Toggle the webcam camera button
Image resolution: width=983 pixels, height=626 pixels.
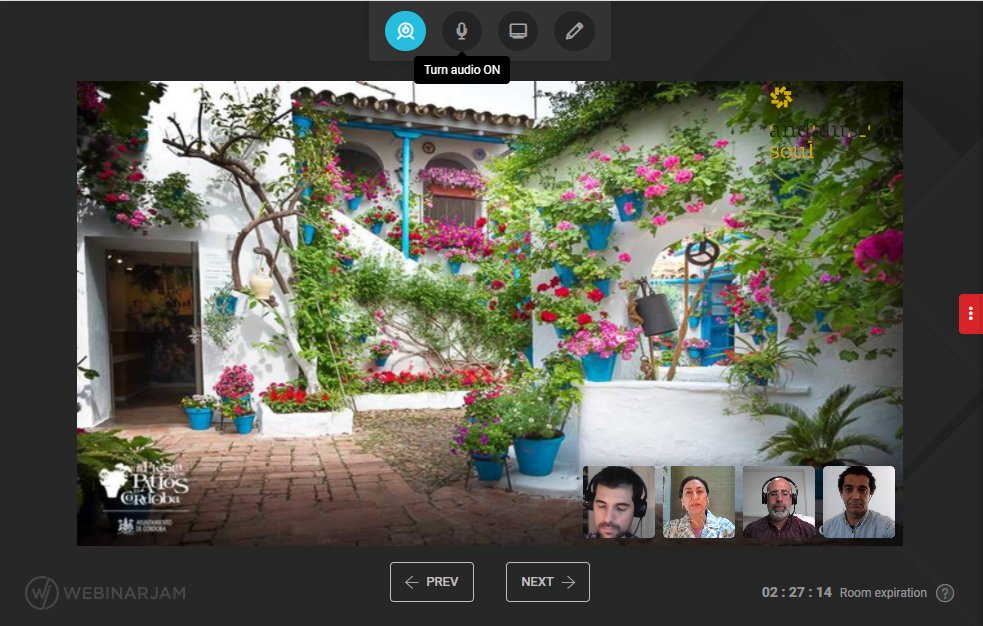pos(405,31)
